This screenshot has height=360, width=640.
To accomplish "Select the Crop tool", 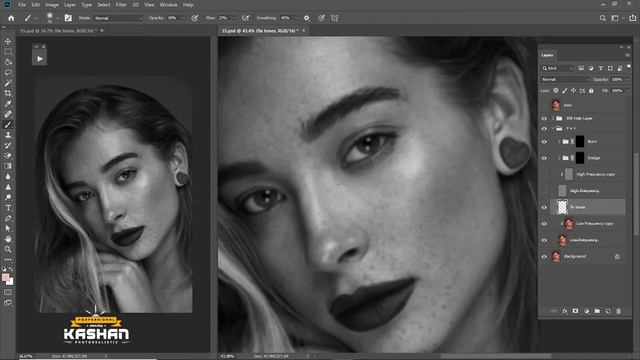I will (x=8, y=93).
